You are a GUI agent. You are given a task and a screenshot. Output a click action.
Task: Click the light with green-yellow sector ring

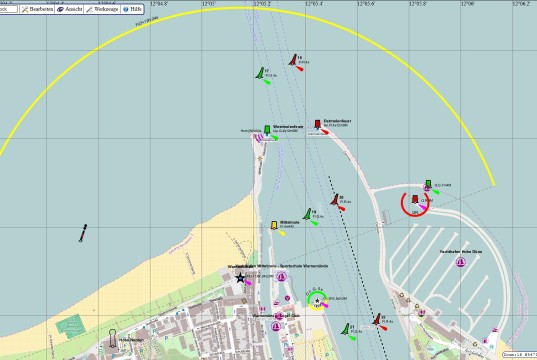click(317, 300)
